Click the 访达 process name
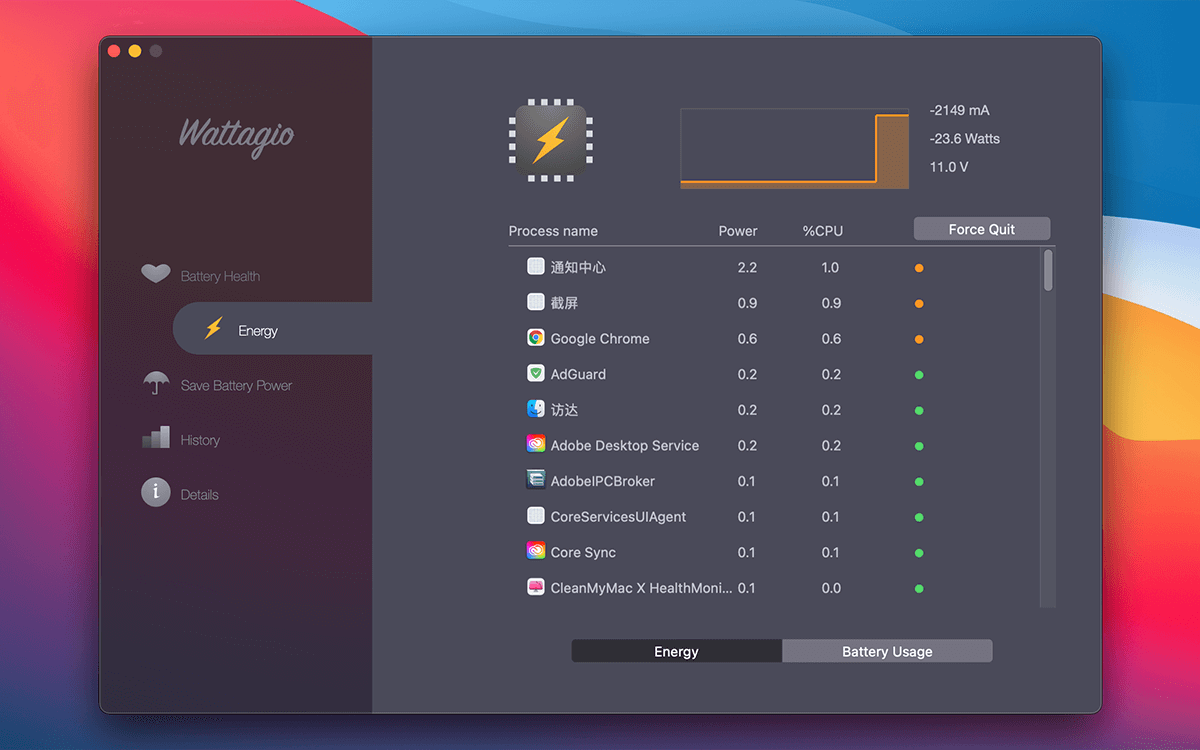The image size is (1200, 750). tap(564, 410)
